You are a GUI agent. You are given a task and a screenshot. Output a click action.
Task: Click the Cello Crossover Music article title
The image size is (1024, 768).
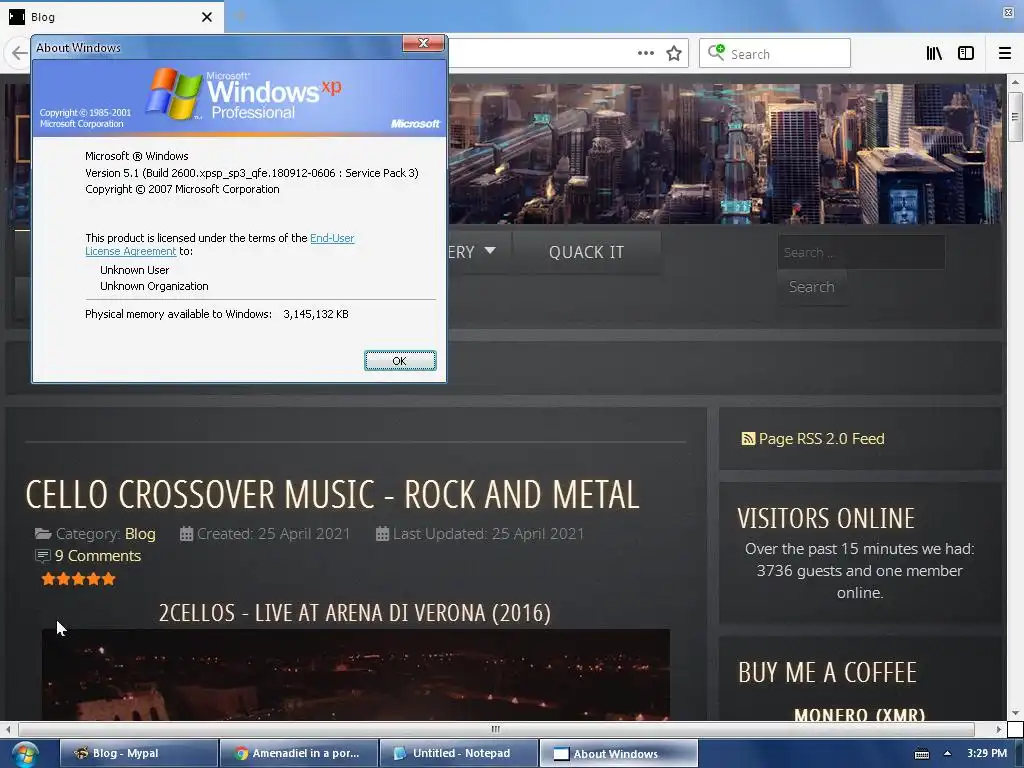point(332,494)
